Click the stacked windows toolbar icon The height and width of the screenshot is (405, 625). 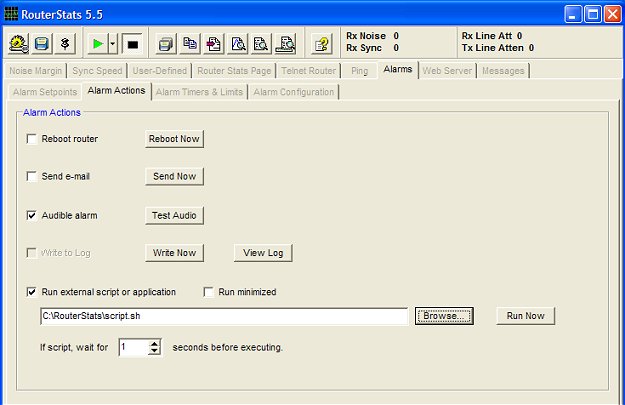coord(166,44)
